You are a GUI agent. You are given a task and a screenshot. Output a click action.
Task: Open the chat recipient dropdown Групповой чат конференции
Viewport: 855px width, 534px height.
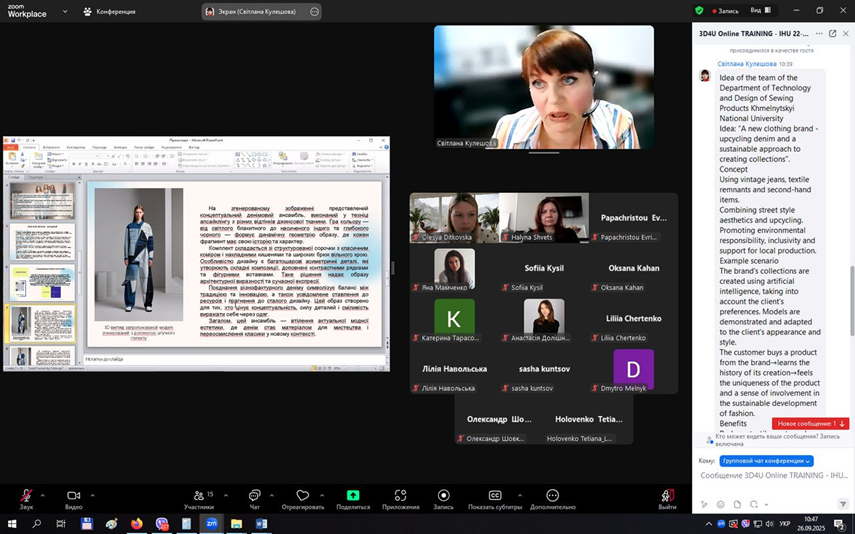pos(766,461)
